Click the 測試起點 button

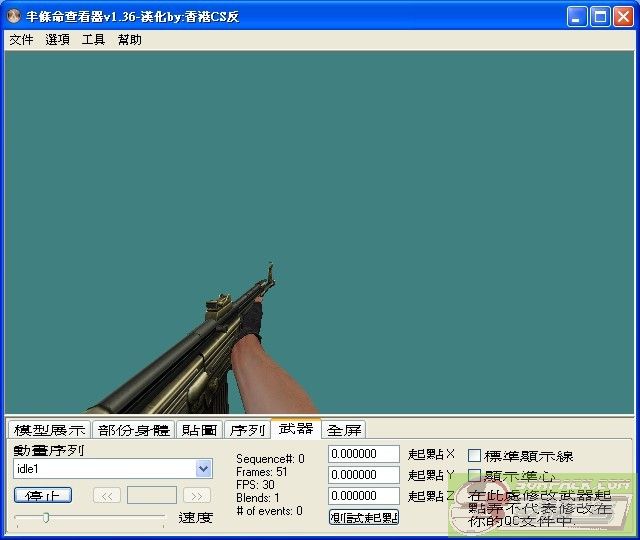click(364, 517)
